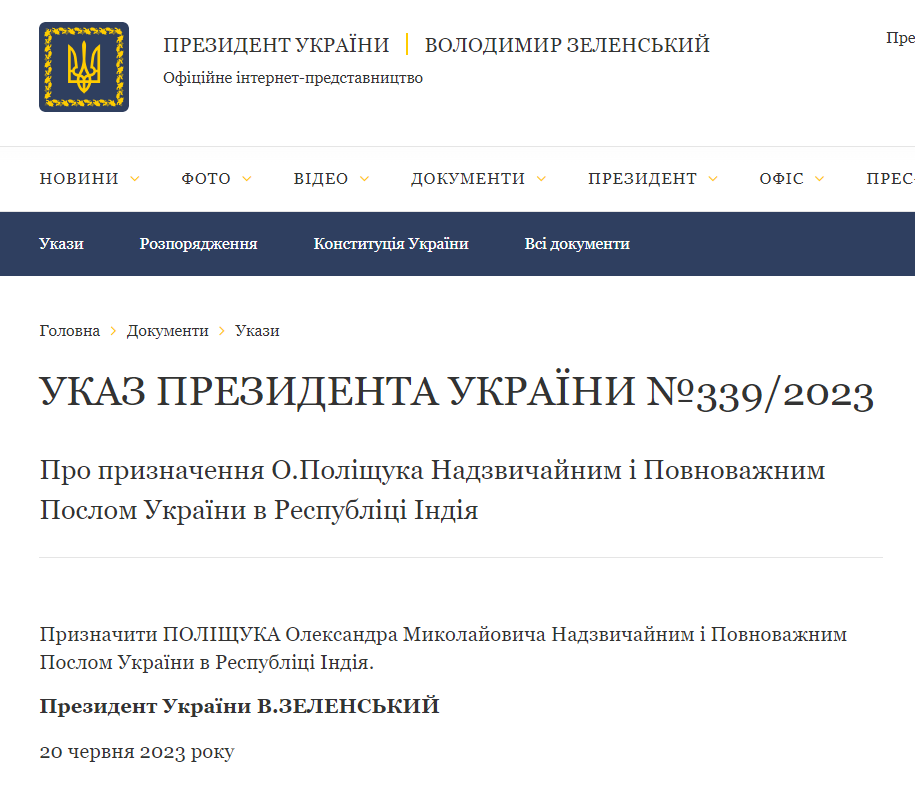Expand the ДОКУМЕНТИ dropdown chevron
Viewport: 915px width, 799px height.
(541, 179)
